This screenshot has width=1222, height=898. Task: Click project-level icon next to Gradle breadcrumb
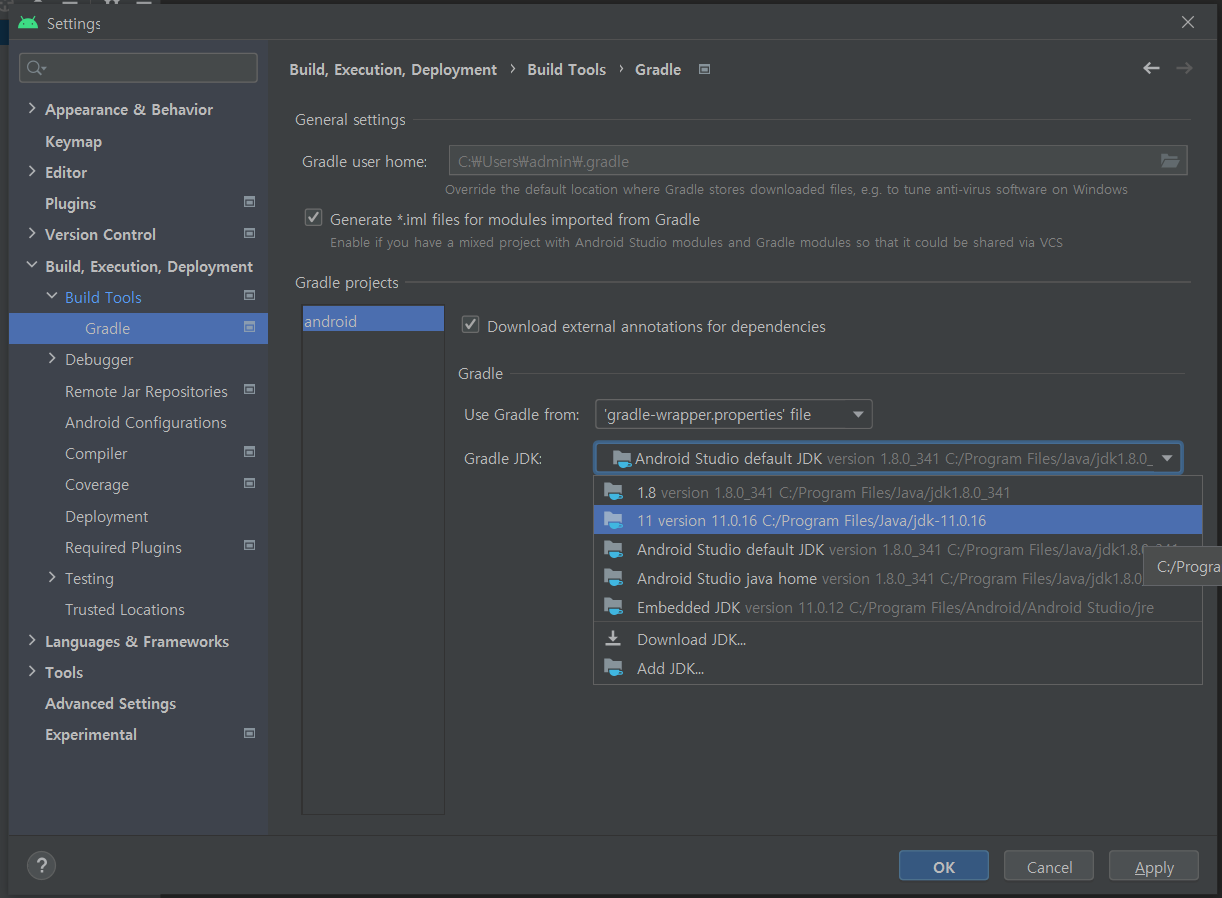(704, 69)
